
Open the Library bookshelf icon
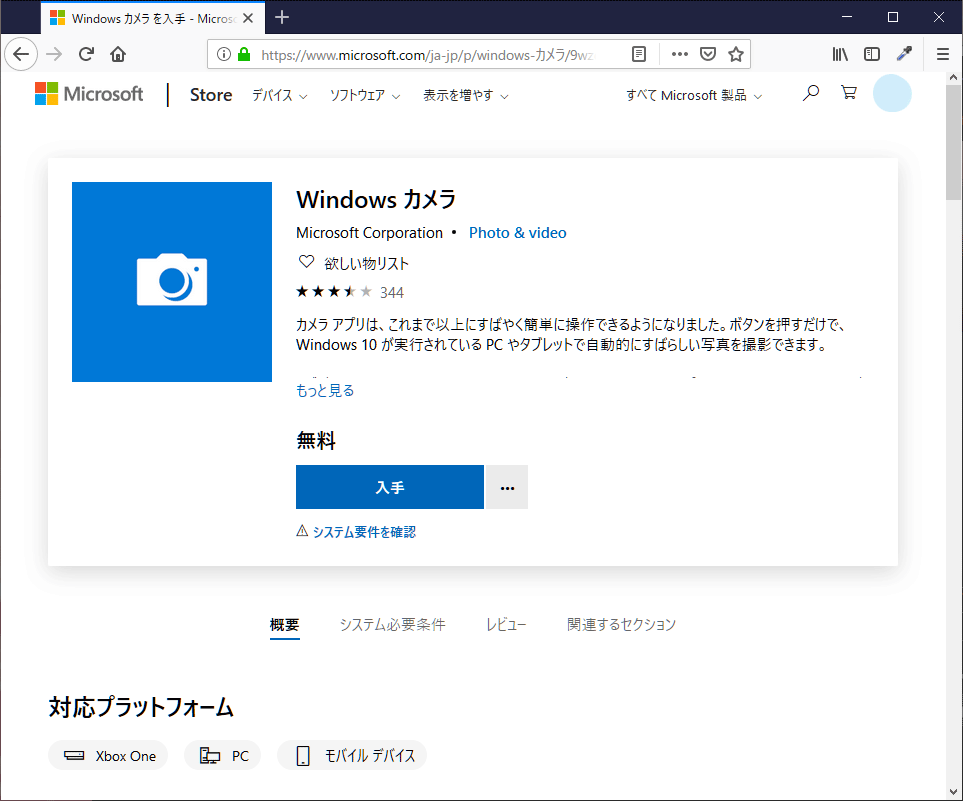tap(840, 54)
